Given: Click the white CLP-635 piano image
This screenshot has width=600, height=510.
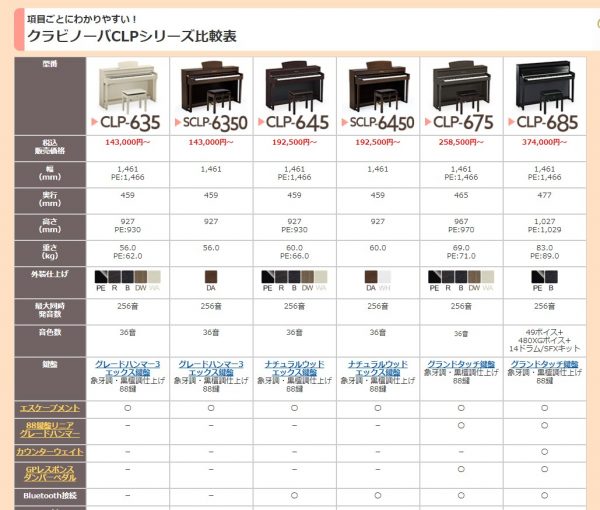Looking at the screenshot, I should coord(128,87).
